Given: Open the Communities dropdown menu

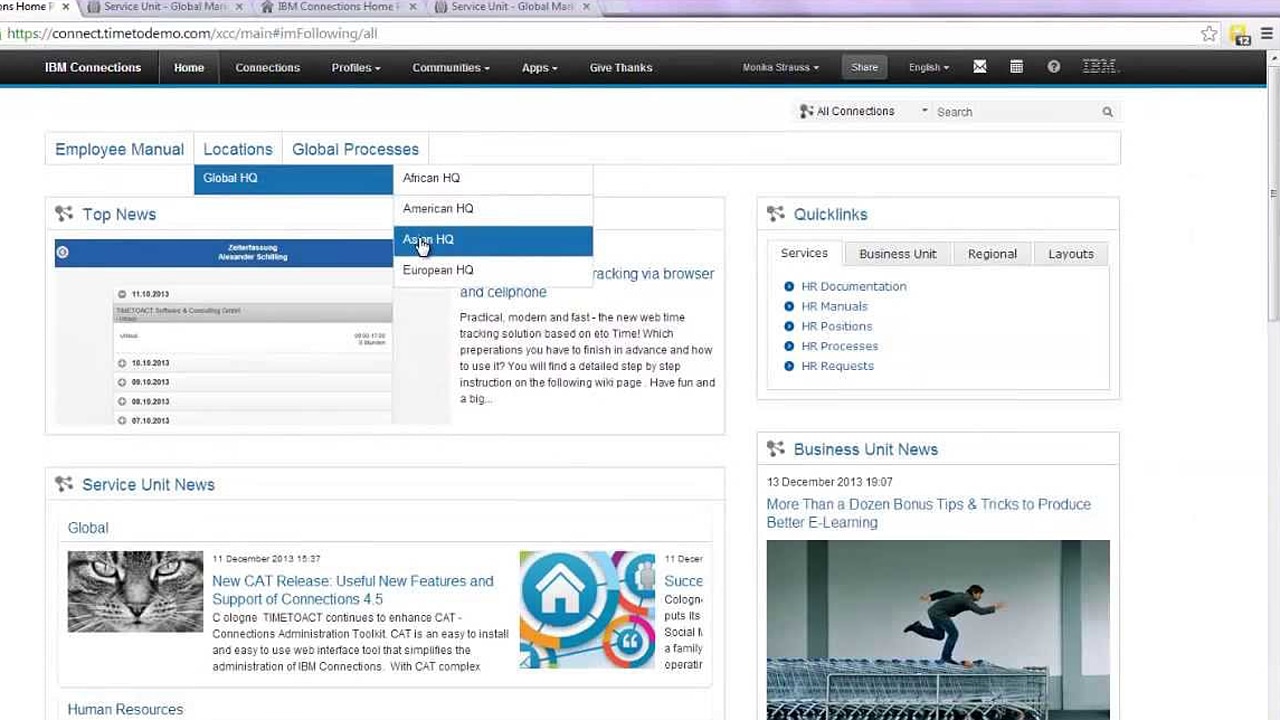Looking at the screenshot, I should pos(451,68).
